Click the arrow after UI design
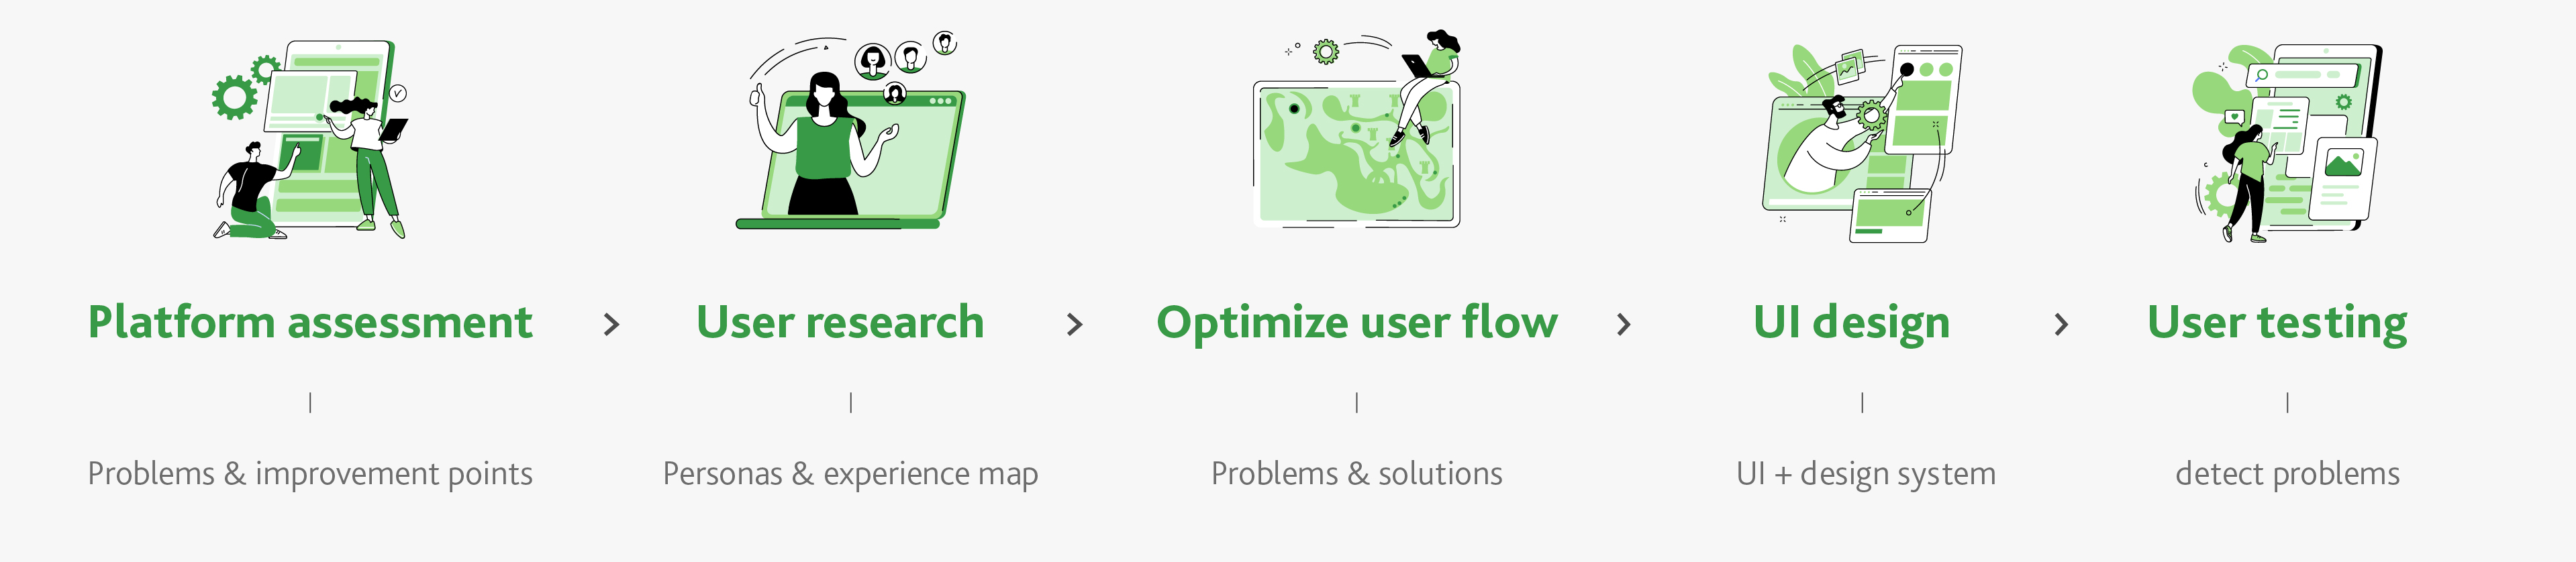Viewport: 2576px width, 562px height. click(x=2061, y=324)
